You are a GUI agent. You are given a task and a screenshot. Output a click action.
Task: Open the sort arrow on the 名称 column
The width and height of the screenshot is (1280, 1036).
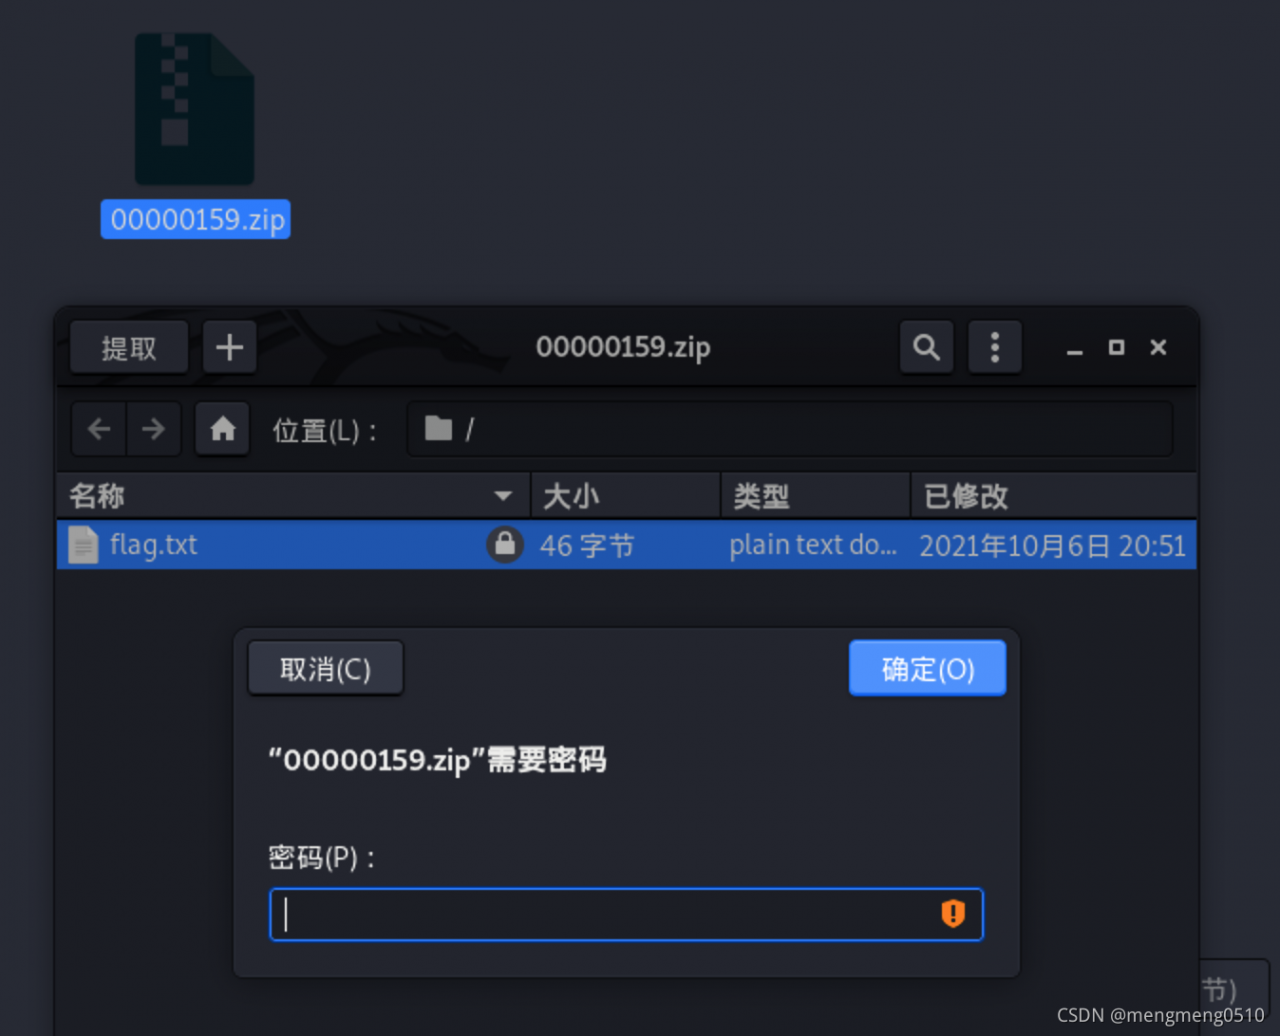(504, 495)
